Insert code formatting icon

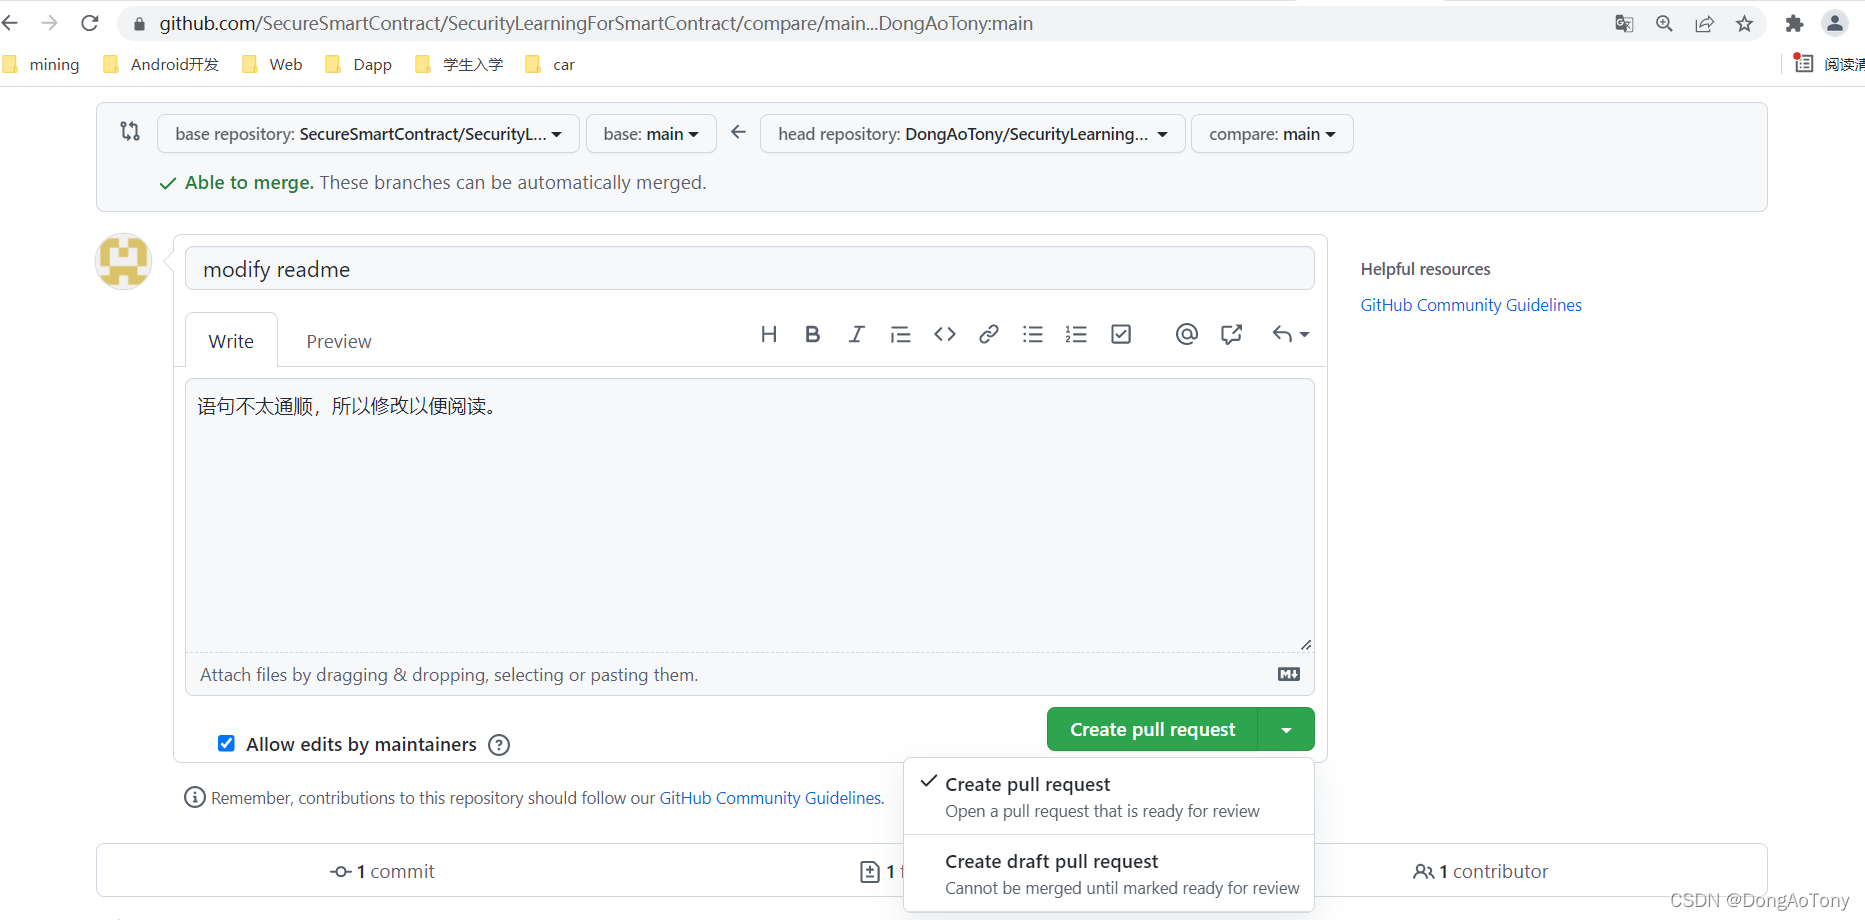click(944, 334)
